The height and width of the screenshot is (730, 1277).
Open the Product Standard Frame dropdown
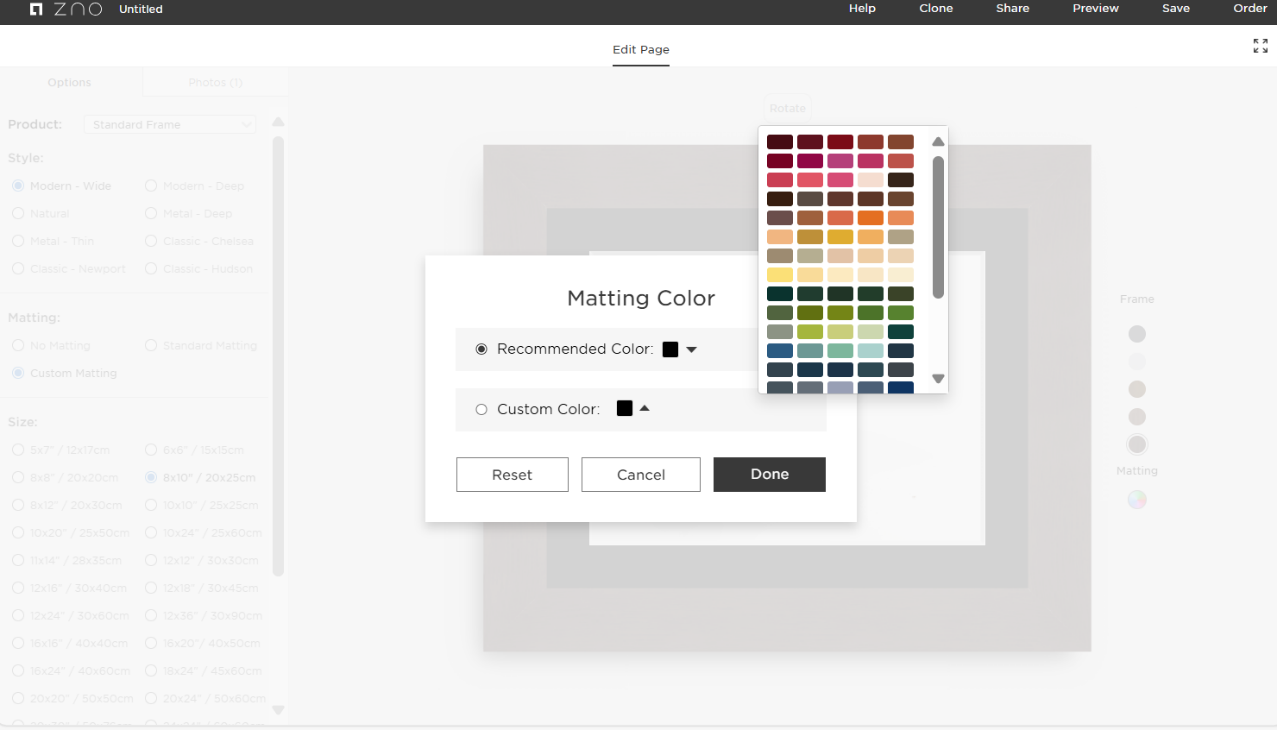[x=170, y=125]
